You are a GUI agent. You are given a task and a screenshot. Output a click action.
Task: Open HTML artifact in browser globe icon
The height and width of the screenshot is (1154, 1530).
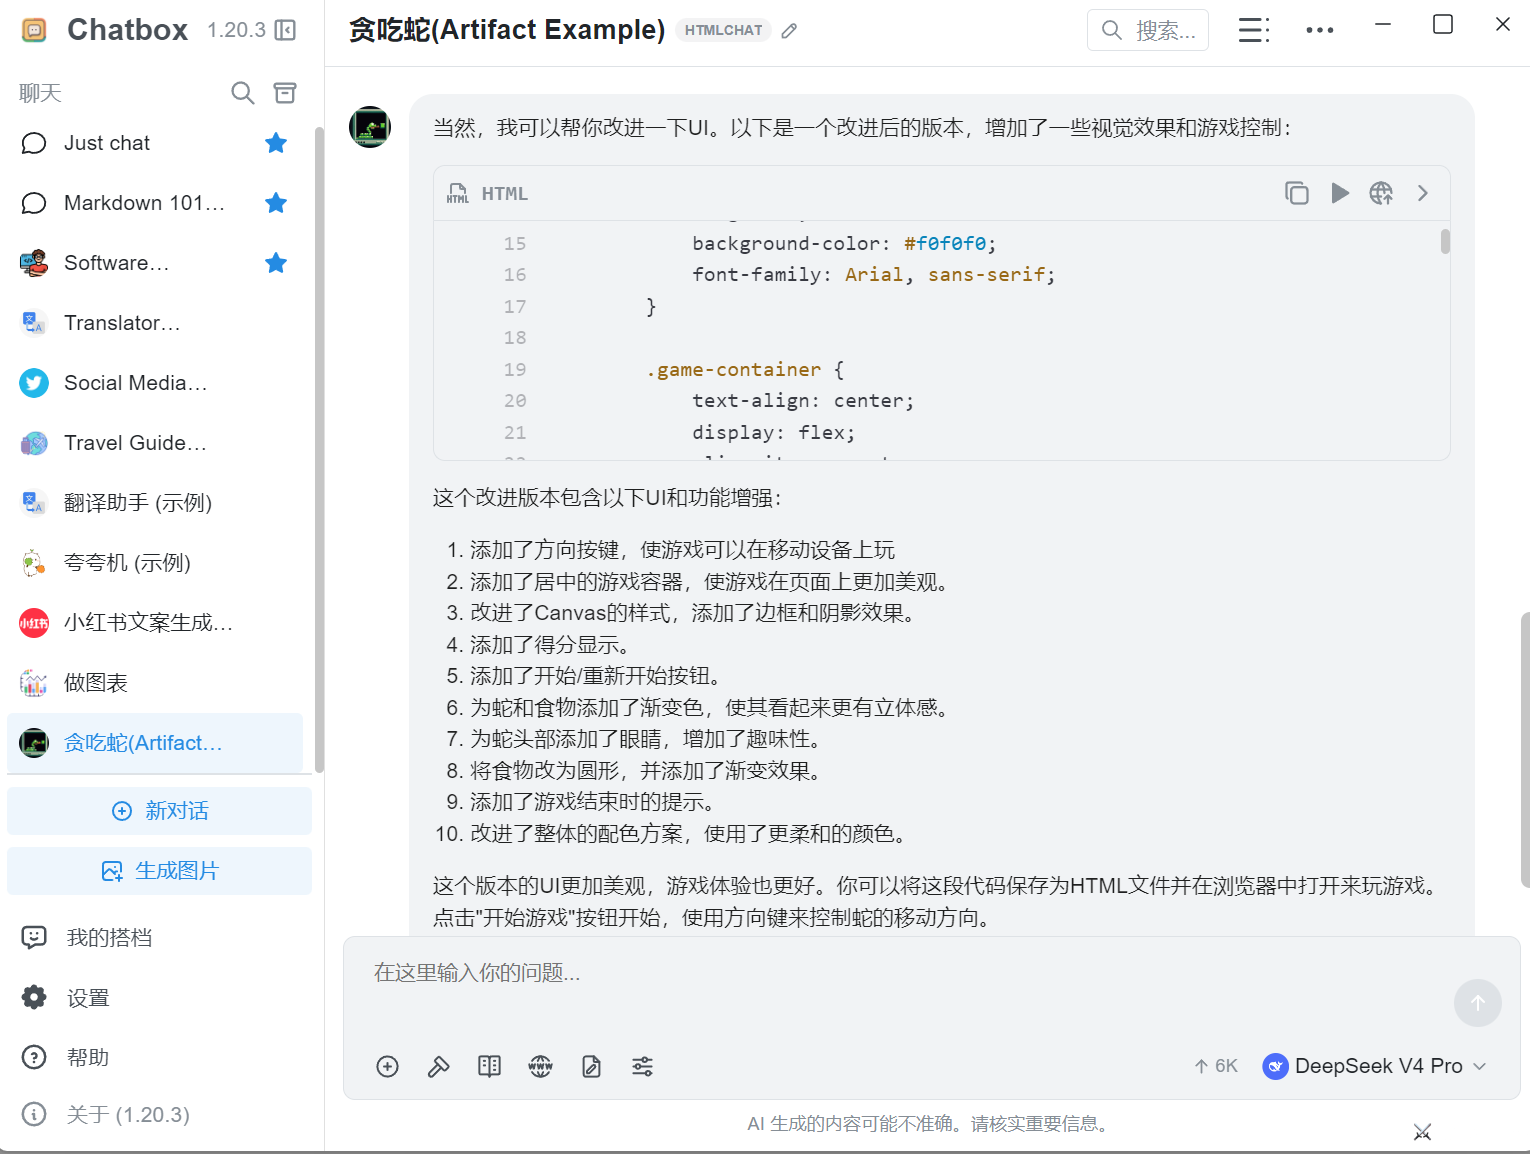[x=1381, y=193]
